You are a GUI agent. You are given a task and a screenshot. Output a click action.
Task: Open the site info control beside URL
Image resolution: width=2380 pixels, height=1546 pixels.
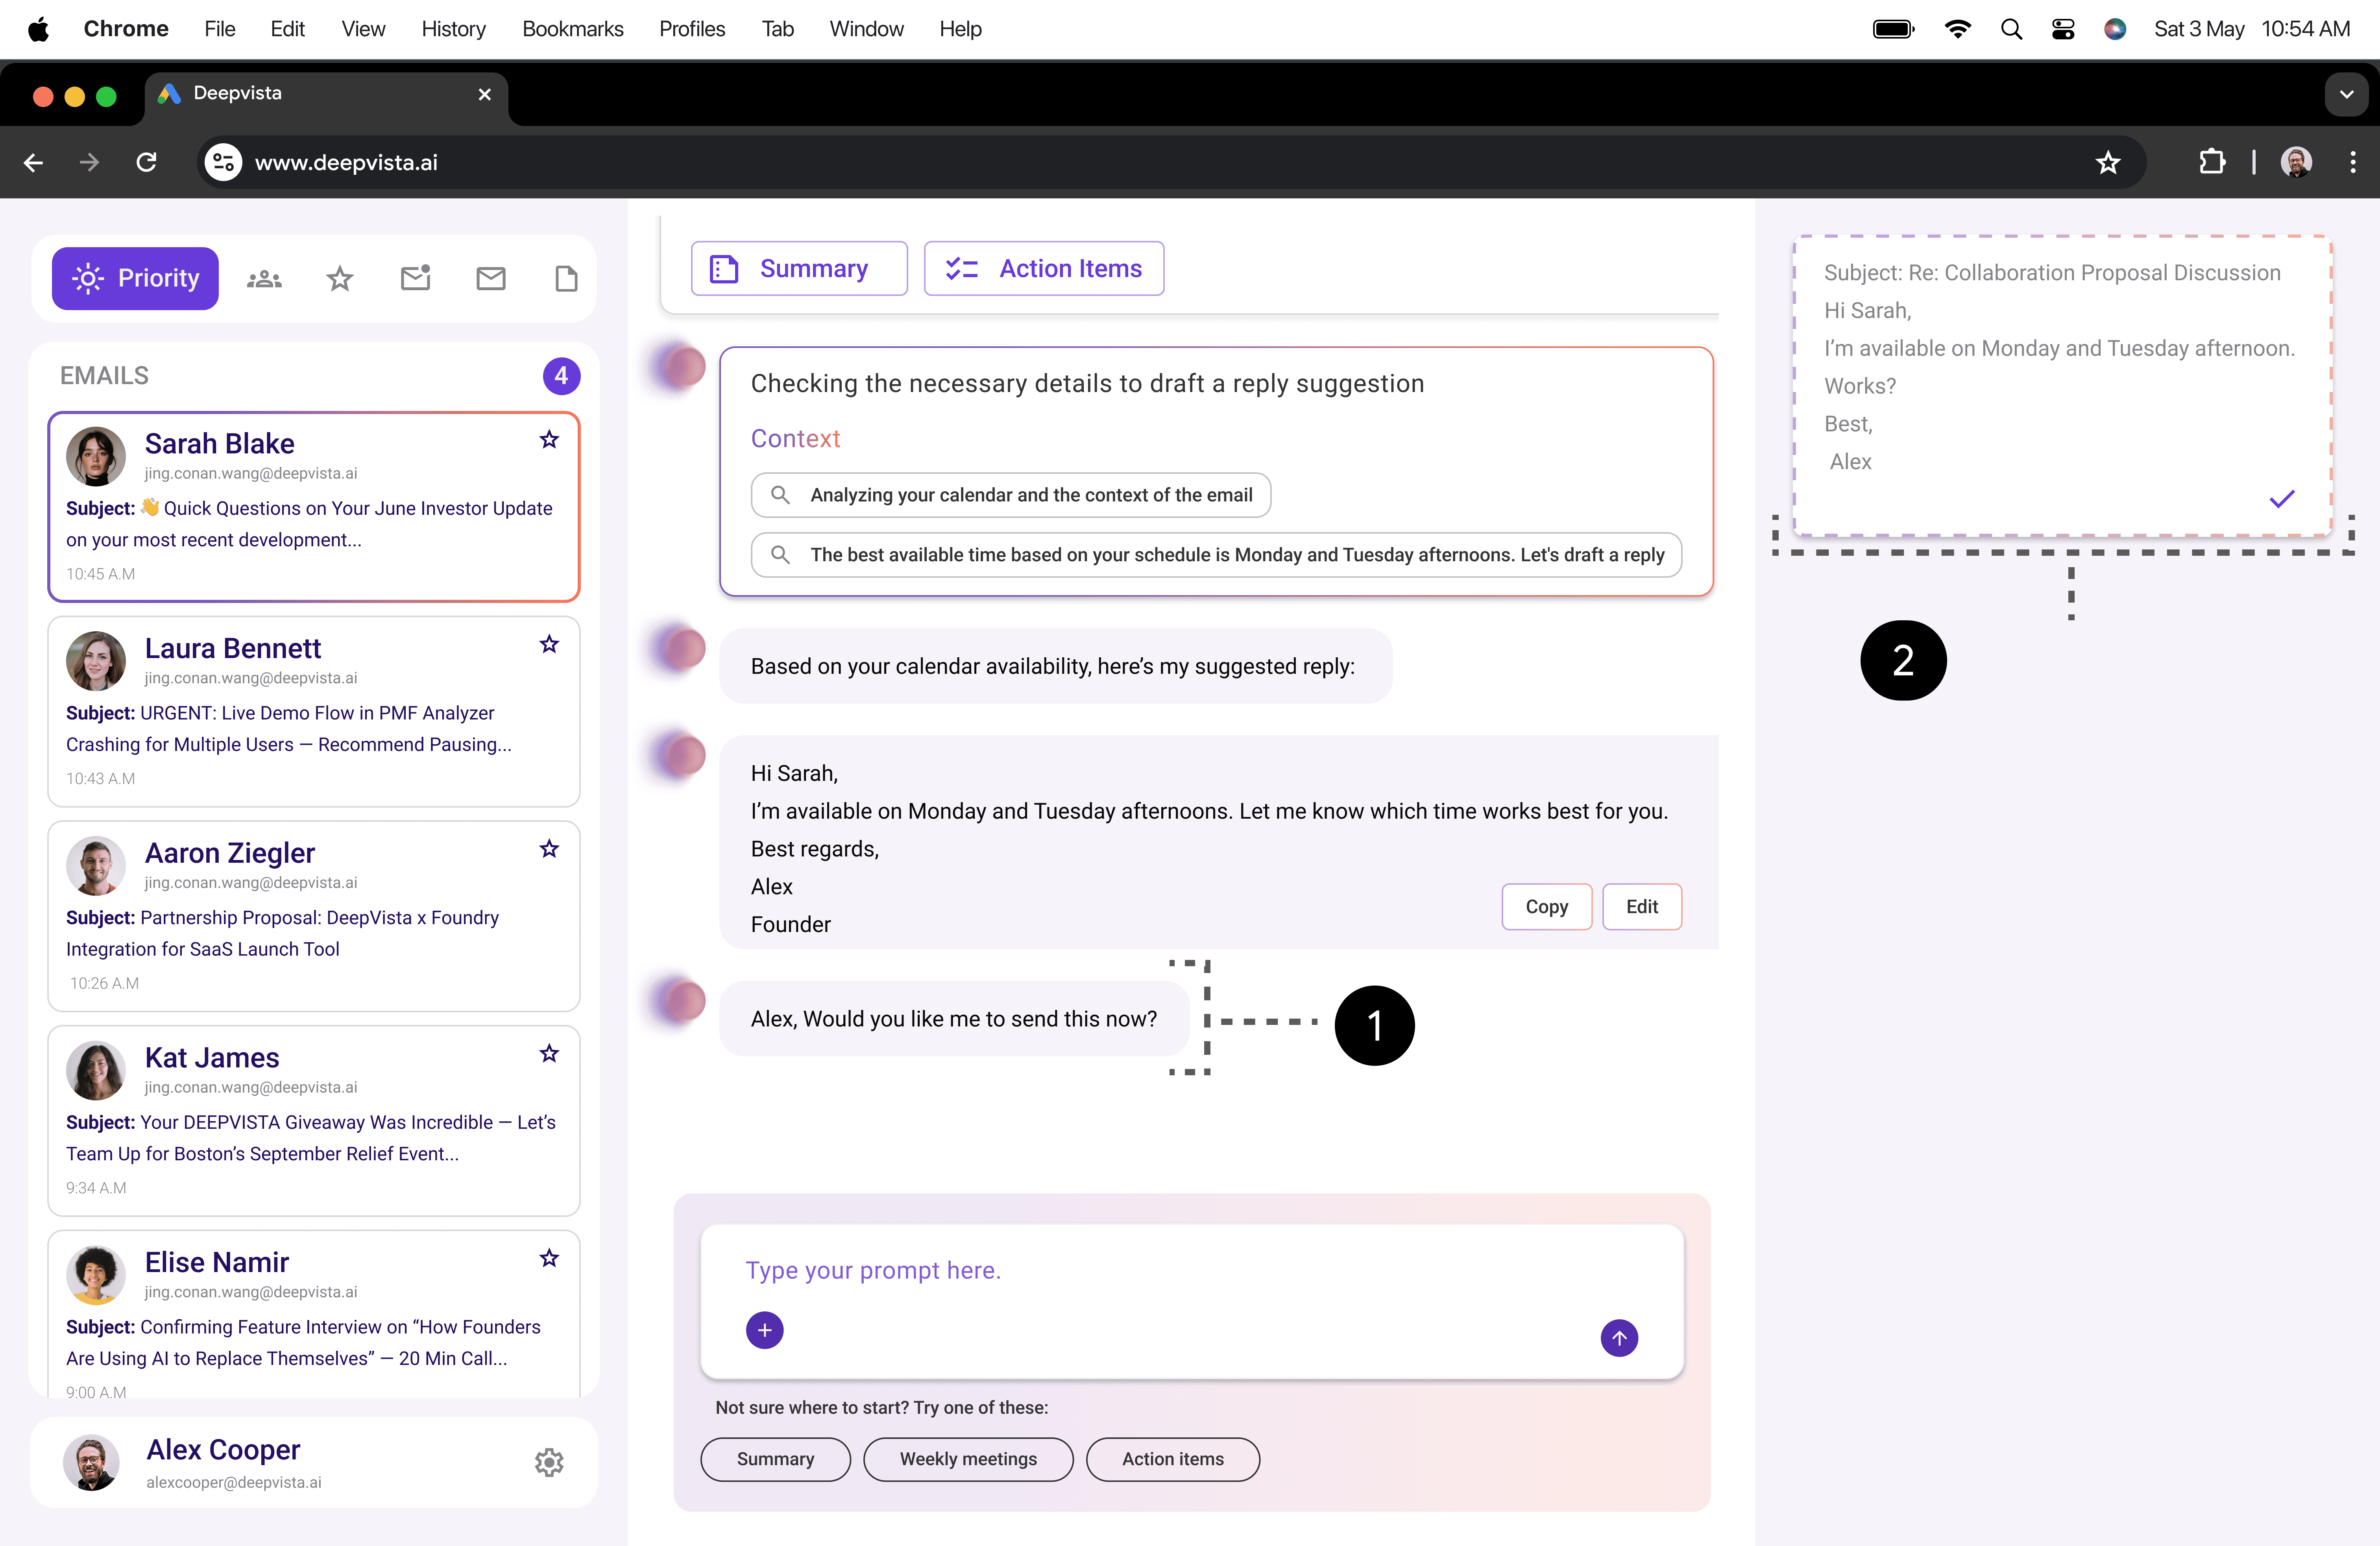pyautogui.click(x=223, y=162)
